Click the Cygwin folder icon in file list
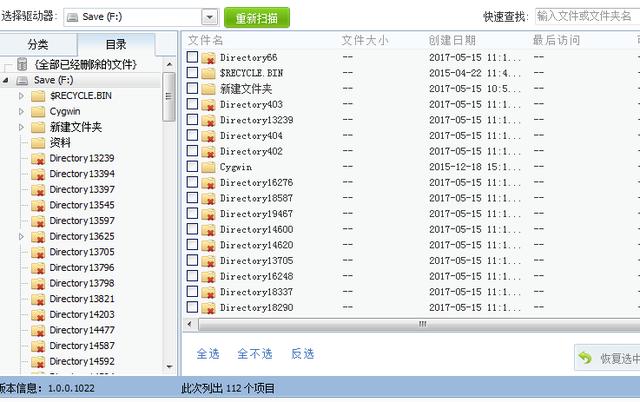Image resolution: width=640 pixels, height=402 pixels. tap(208, 167)
